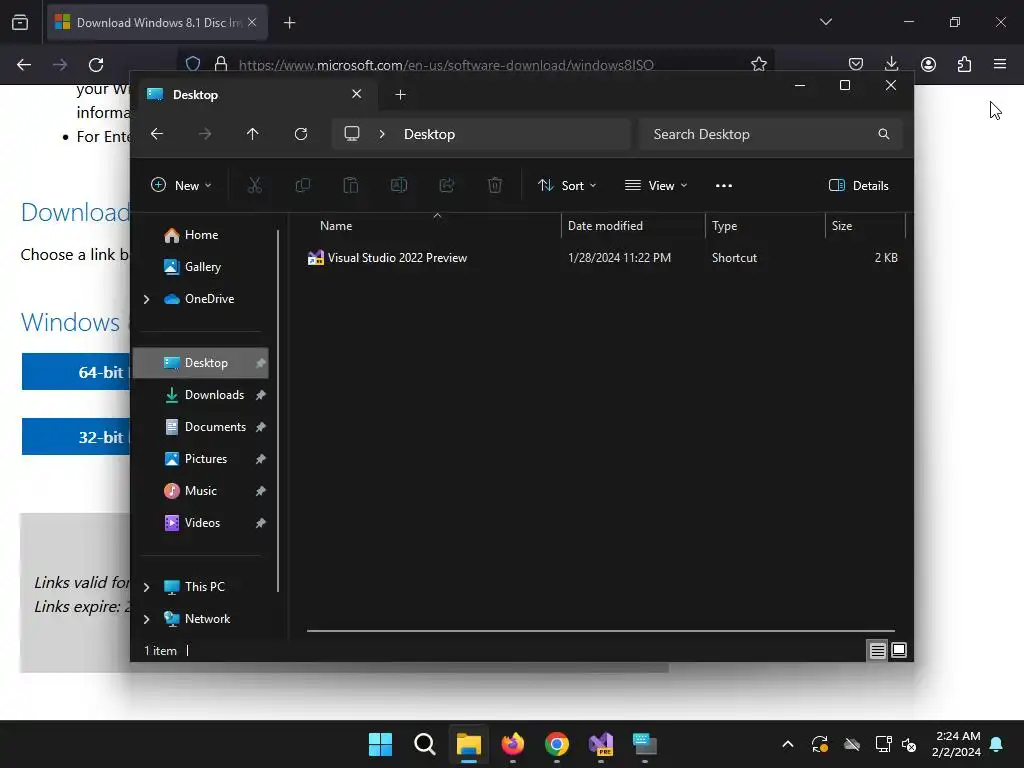Open Firefox account icon

click(928, 64)
